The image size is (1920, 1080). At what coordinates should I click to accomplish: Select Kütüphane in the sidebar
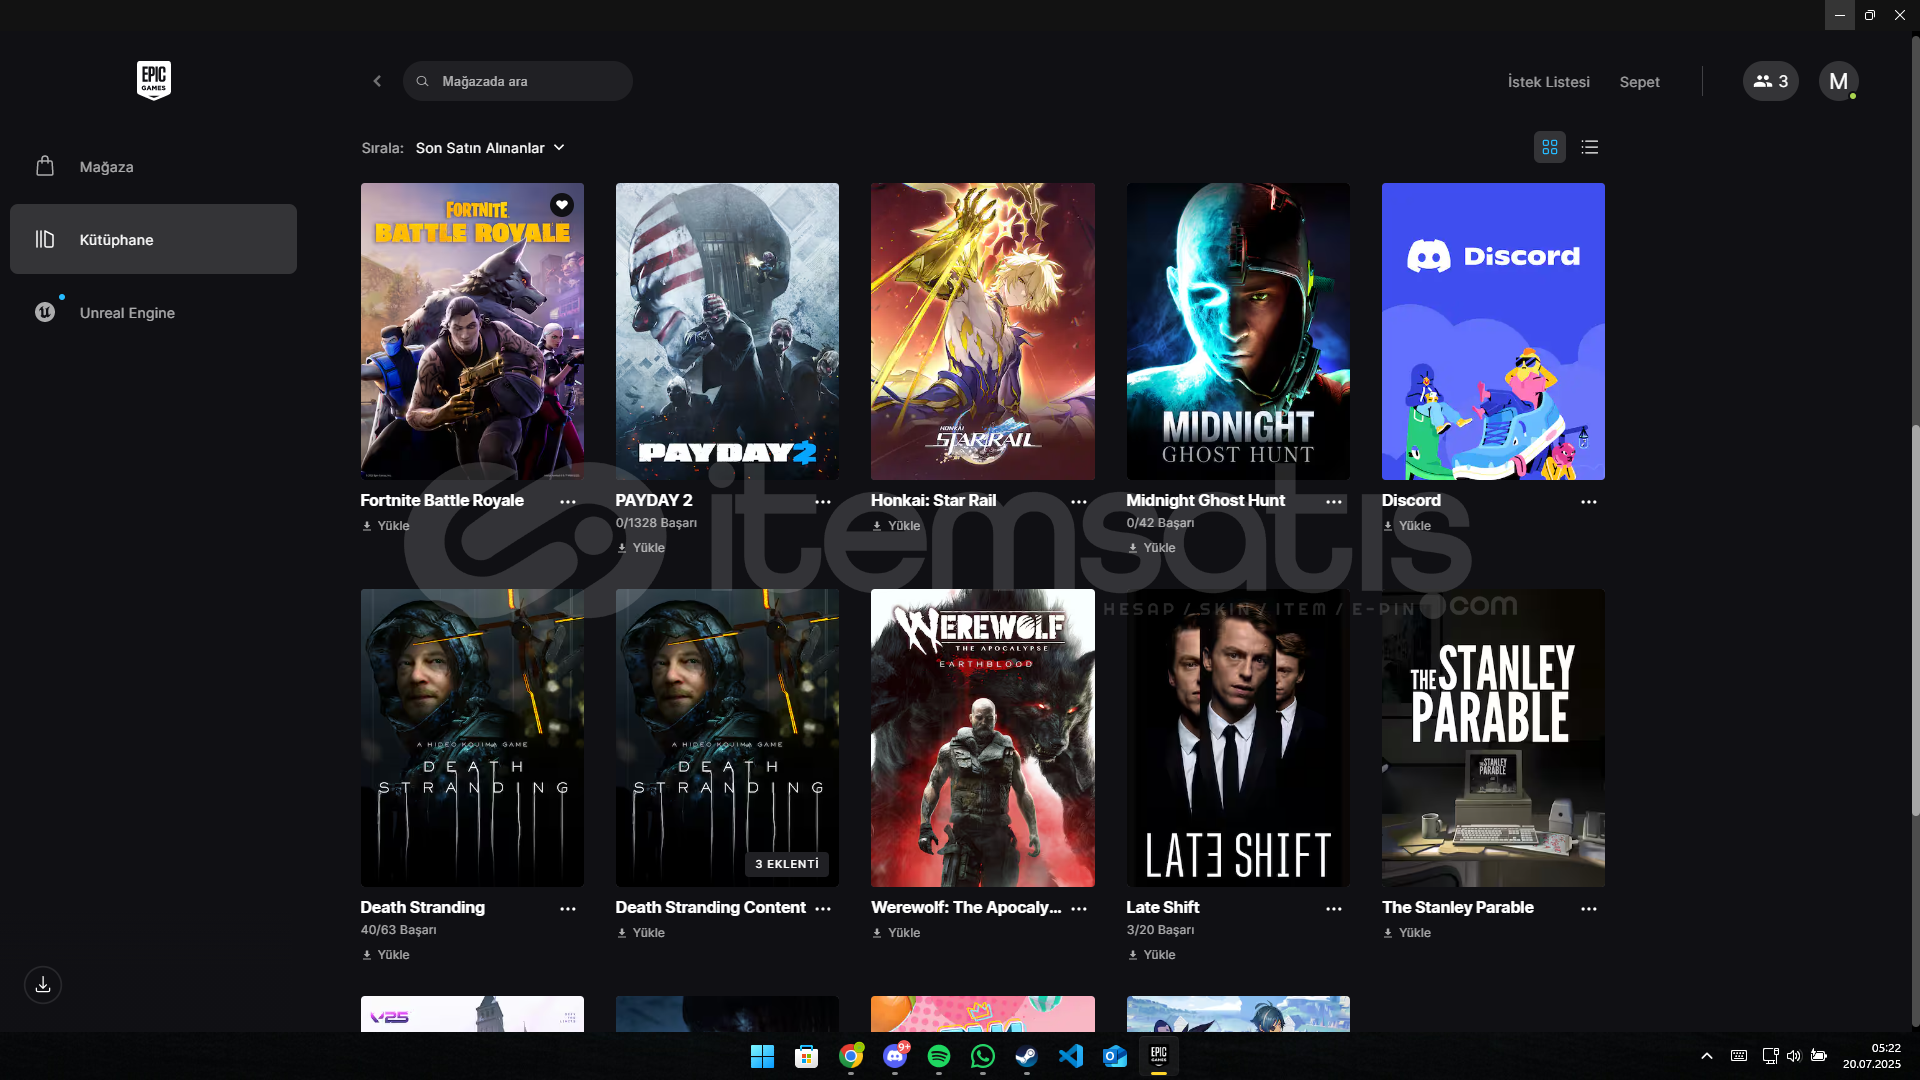(153, 239)
